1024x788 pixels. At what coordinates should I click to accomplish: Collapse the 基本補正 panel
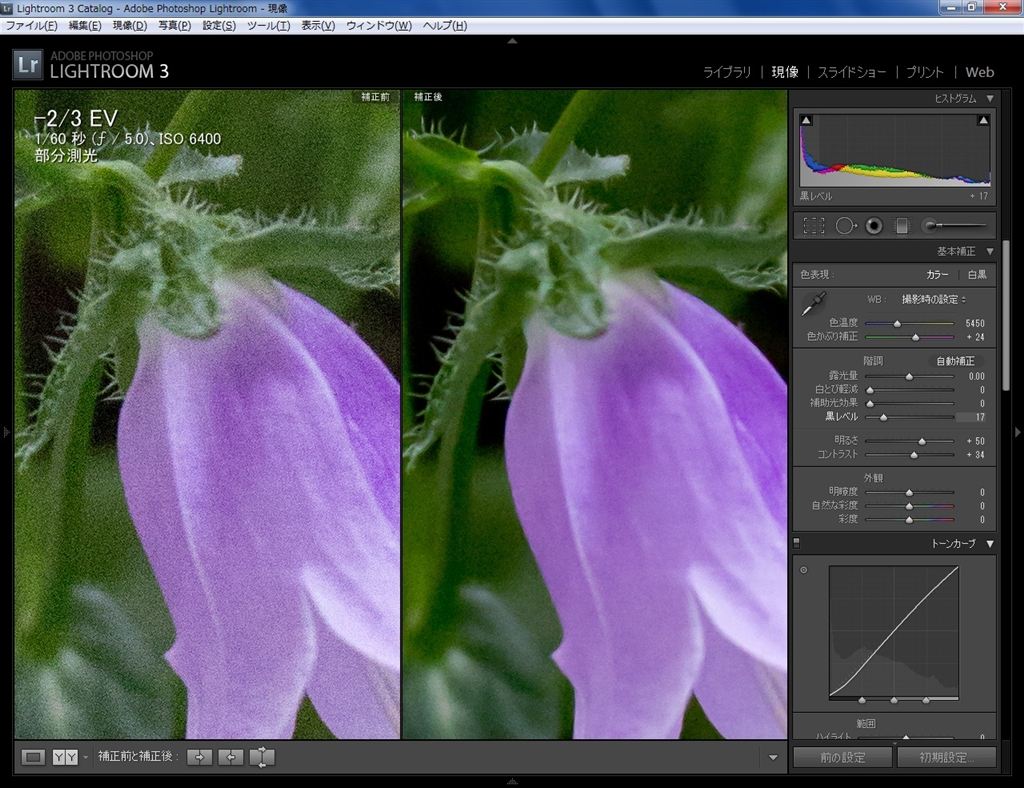pyautogui.click(x=990, y=252)
